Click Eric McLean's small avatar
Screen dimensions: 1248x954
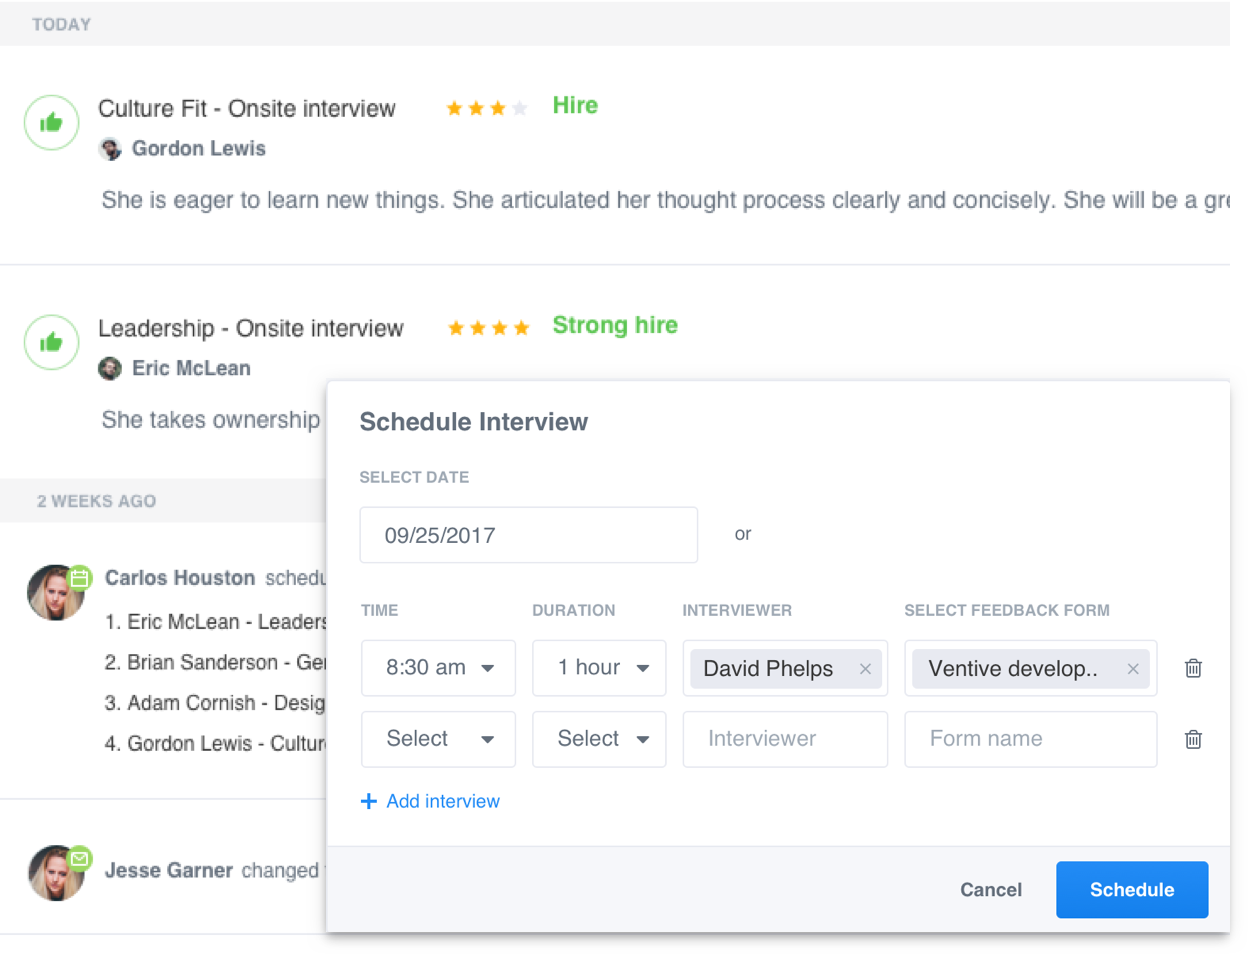[x=110, y=369]
